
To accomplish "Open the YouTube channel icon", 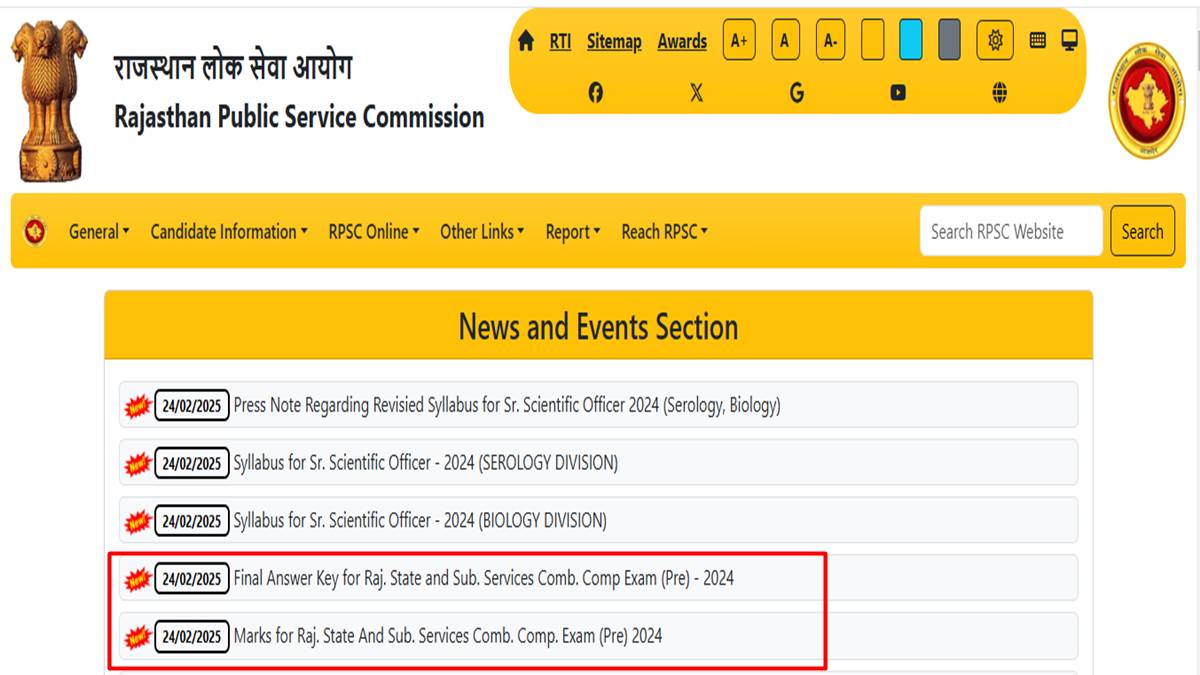I will [x=897, y=92].
